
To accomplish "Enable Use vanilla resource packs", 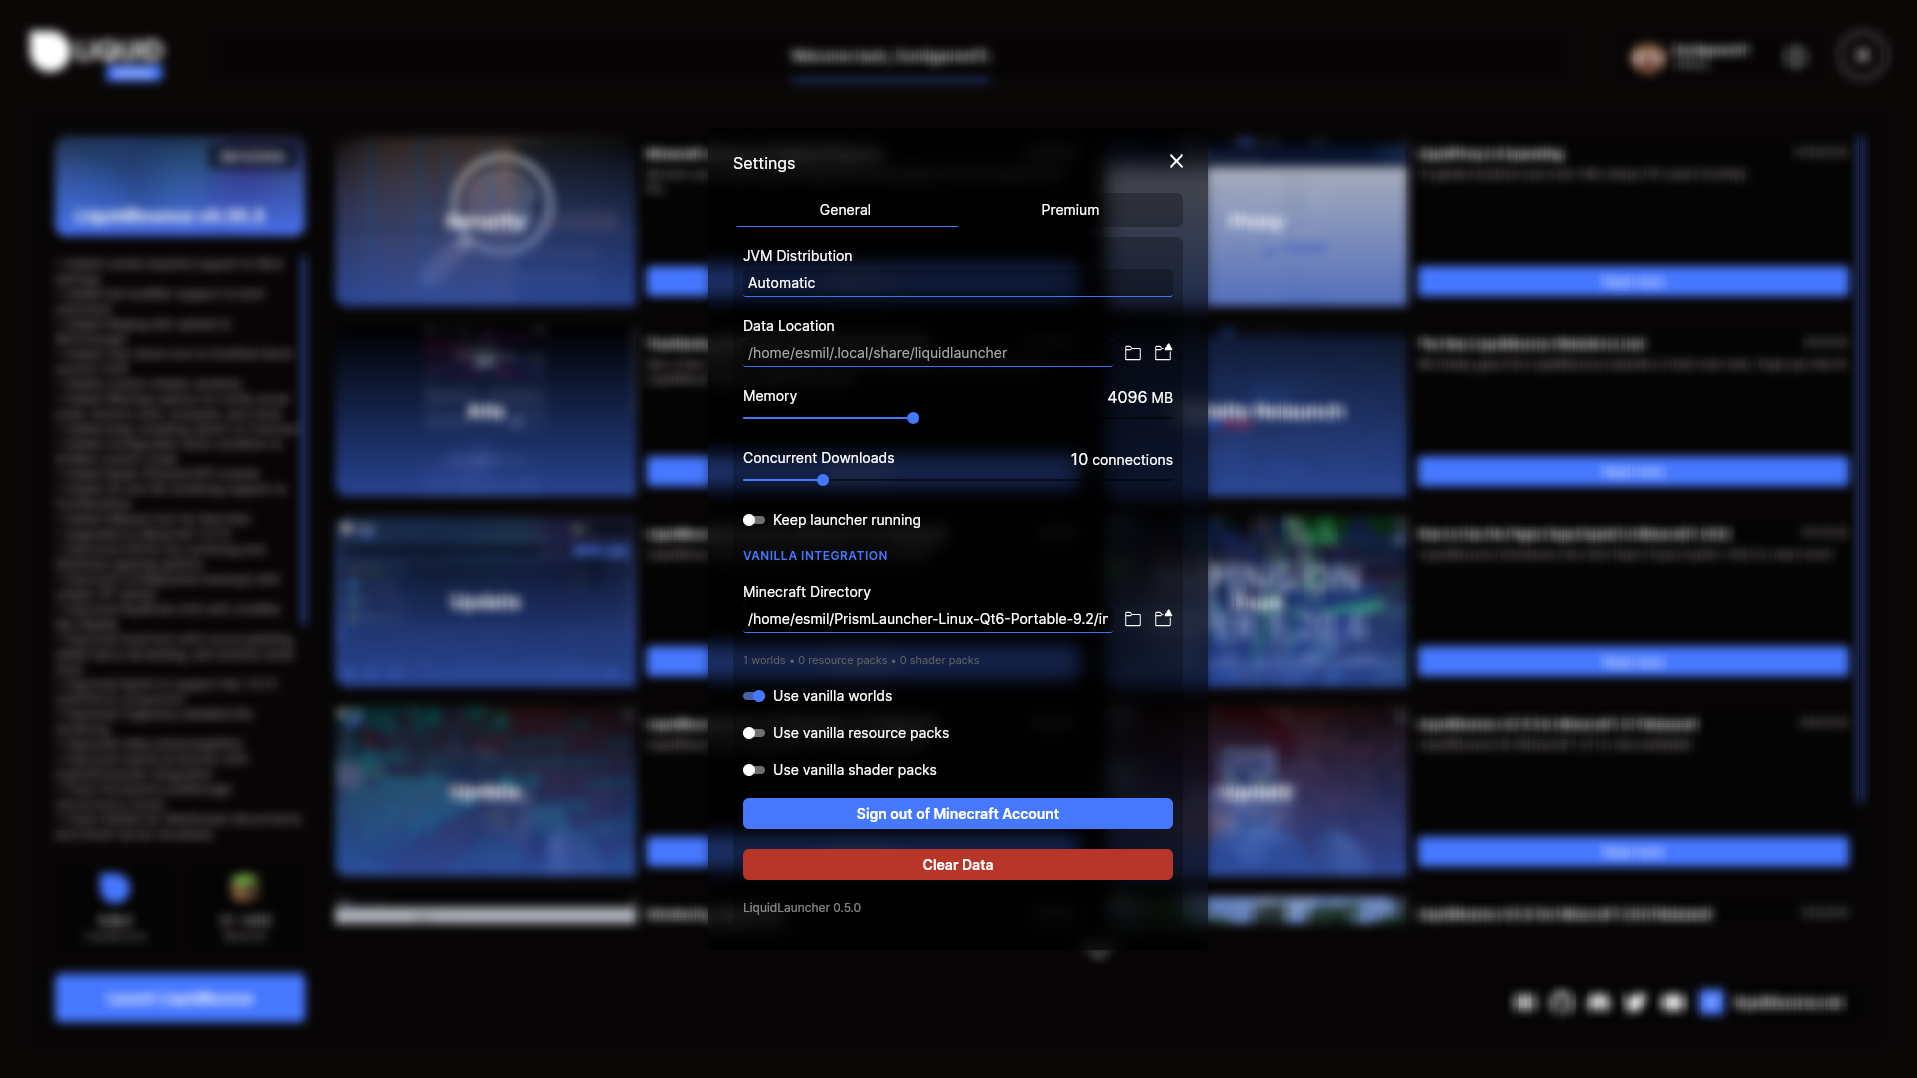I will (754, 733).
